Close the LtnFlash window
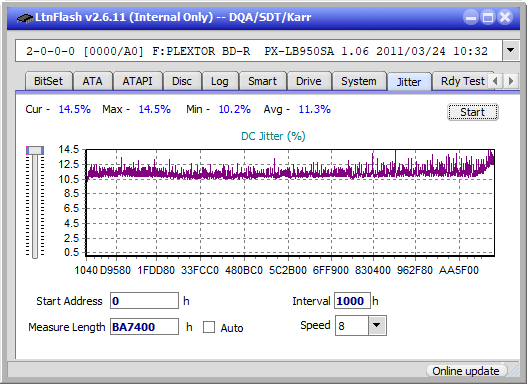The image size is (527, 384). point(505,17)
